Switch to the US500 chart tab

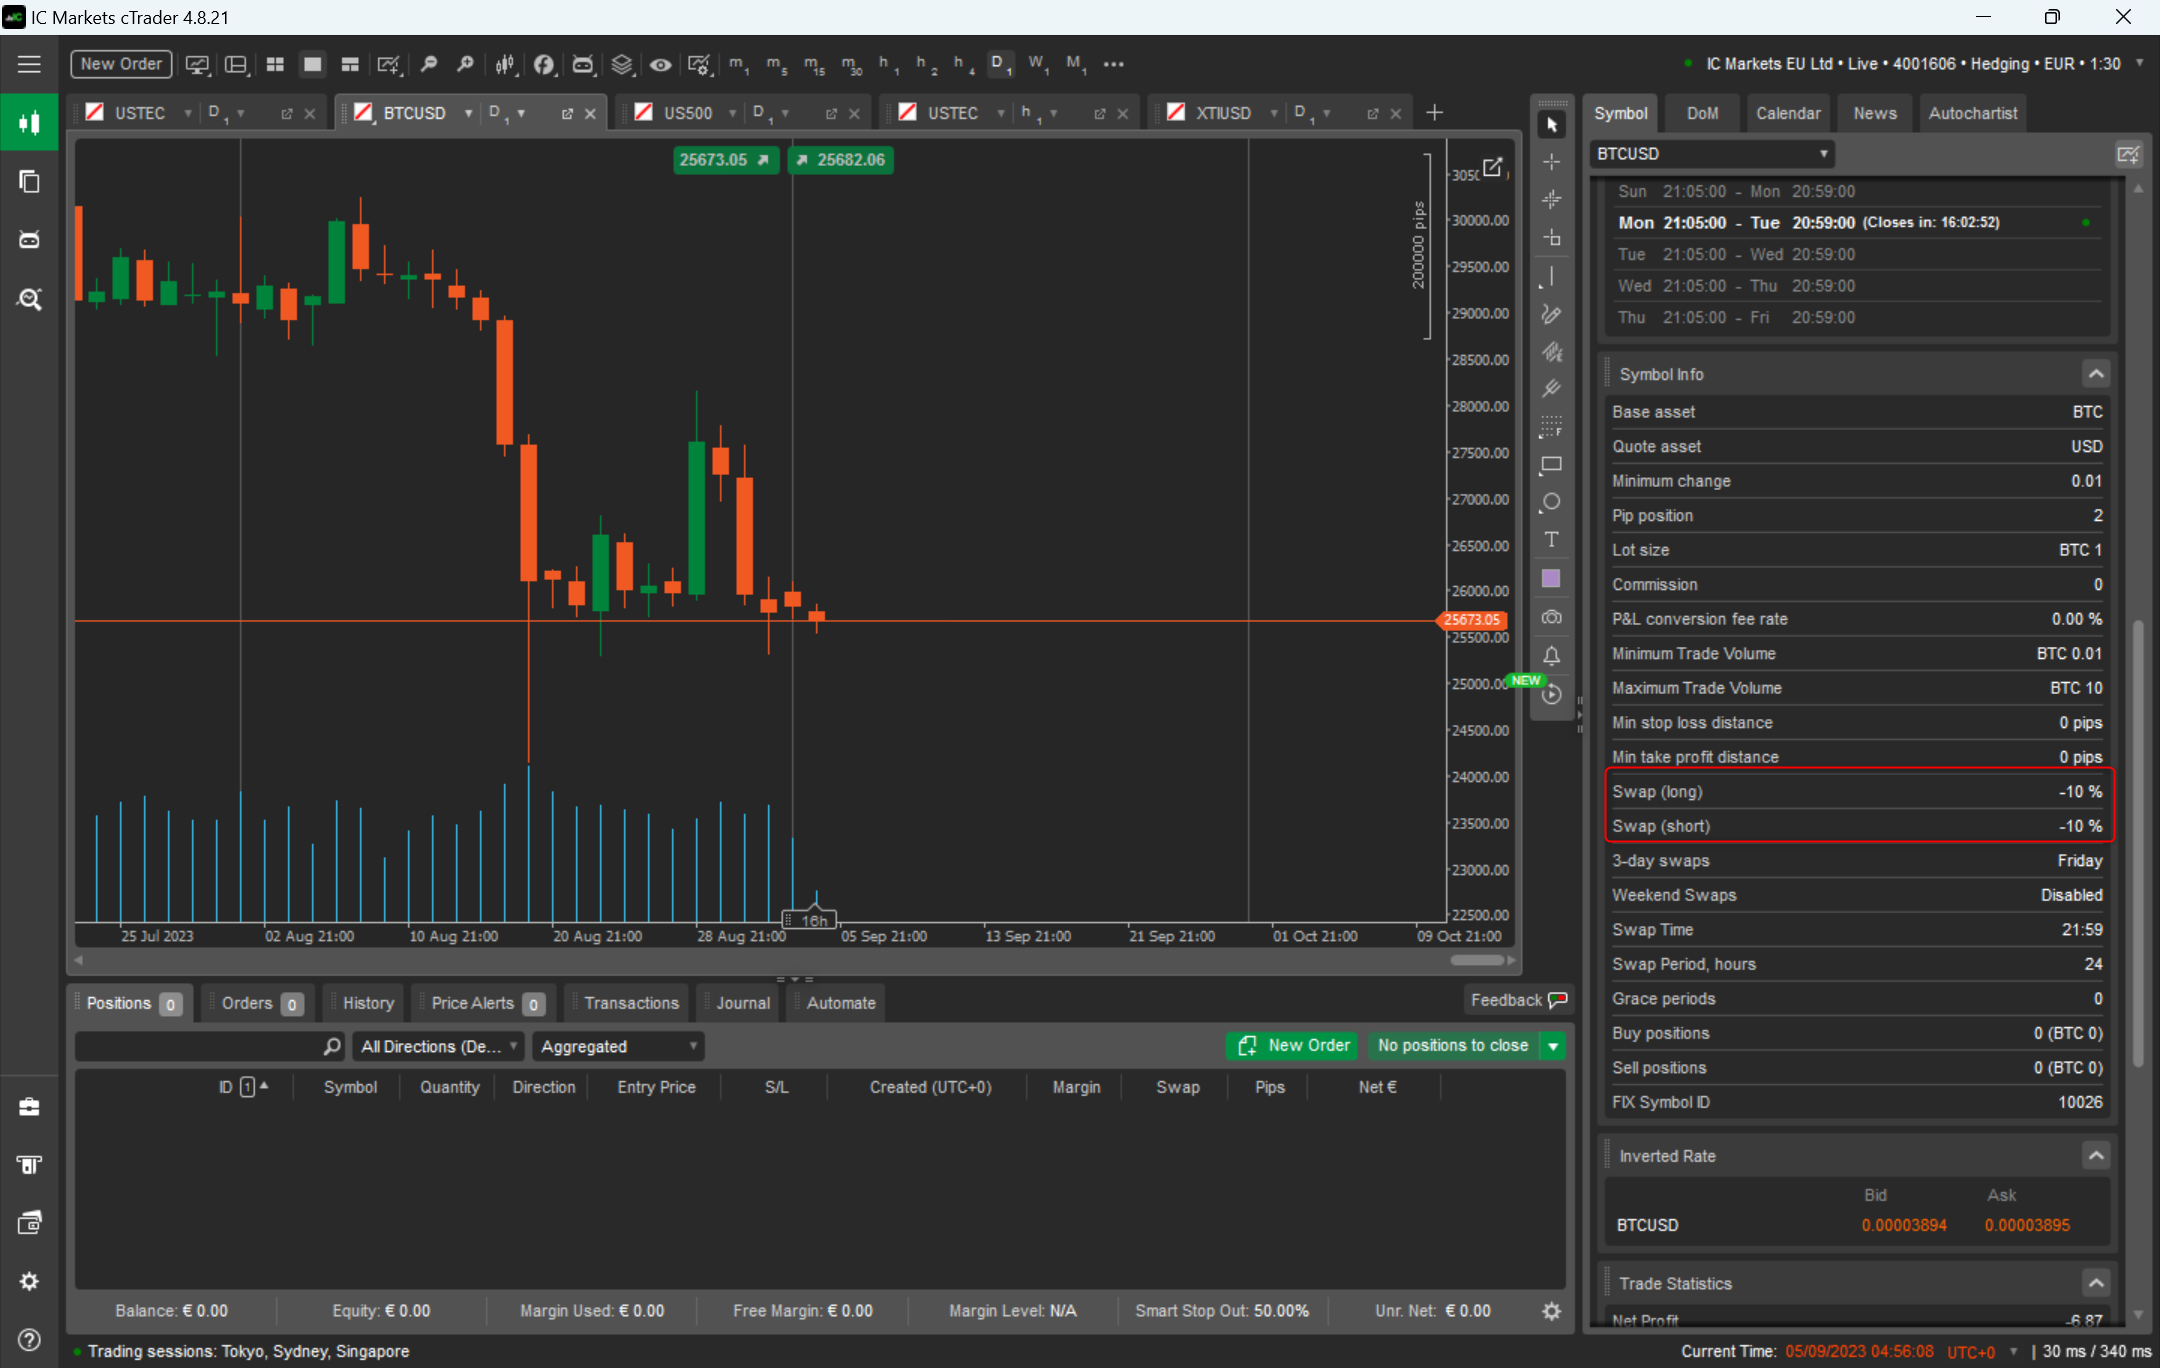(687, 113)
